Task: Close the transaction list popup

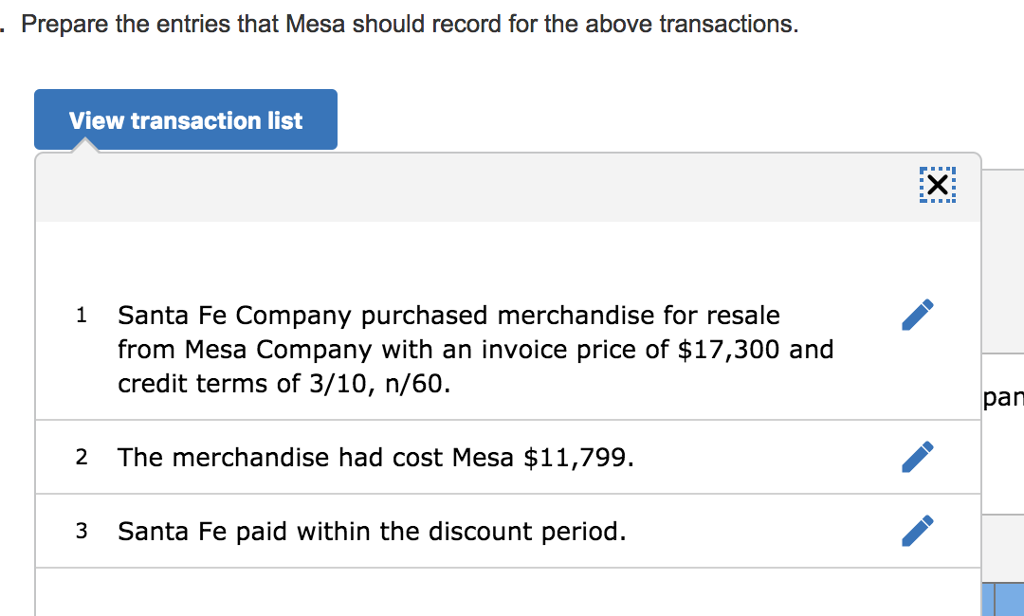Action: [936, 185]
